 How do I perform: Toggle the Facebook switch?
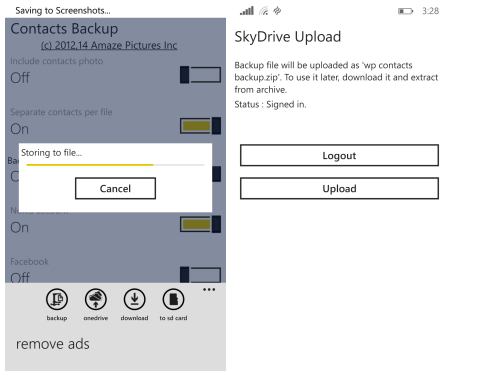pyautogui.click(x=200, y=275)
